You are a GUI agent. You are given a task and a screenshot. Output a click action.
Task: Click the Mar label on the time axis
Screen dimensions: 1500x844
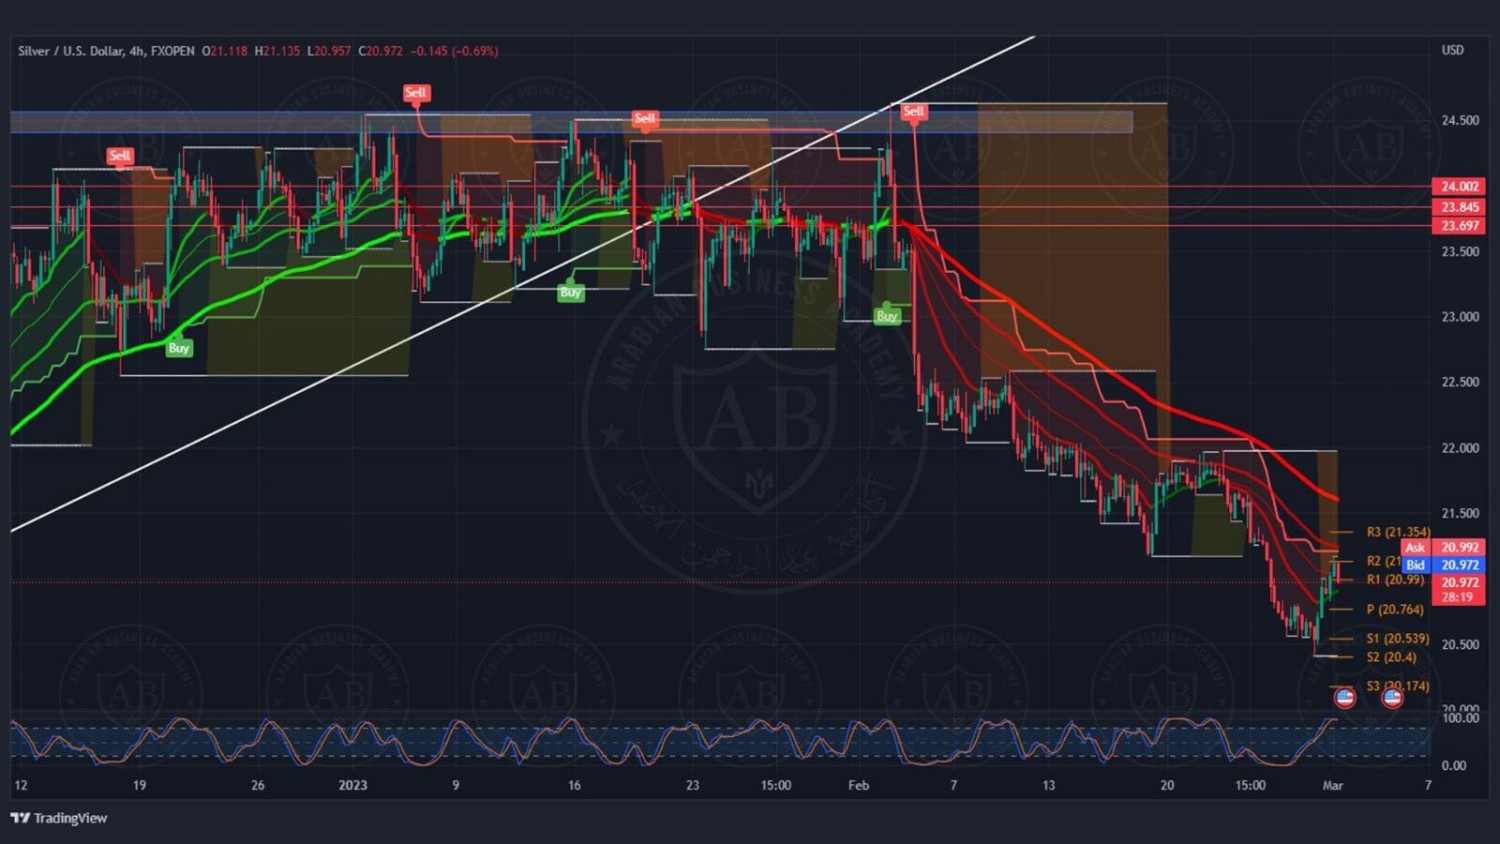coord(1333,785)
